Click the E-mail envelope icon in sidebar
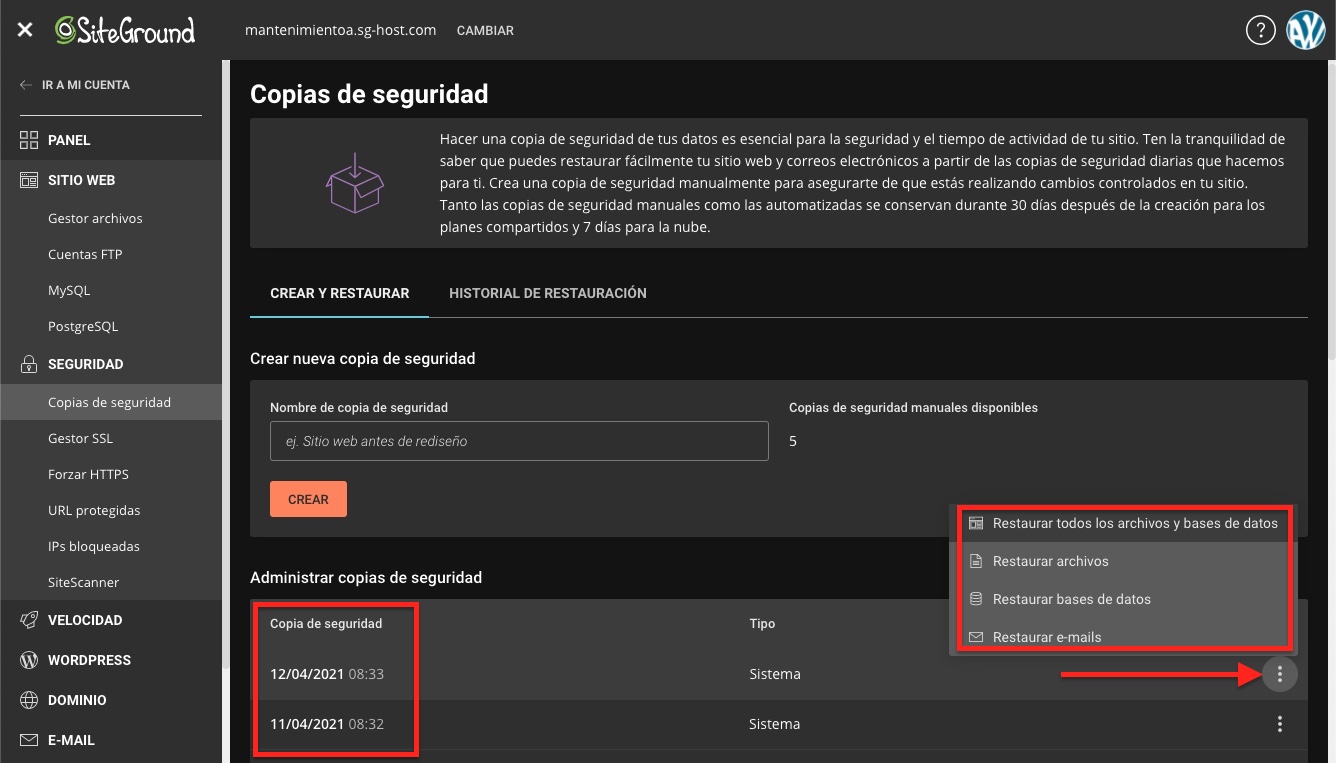 click(29, 740)
